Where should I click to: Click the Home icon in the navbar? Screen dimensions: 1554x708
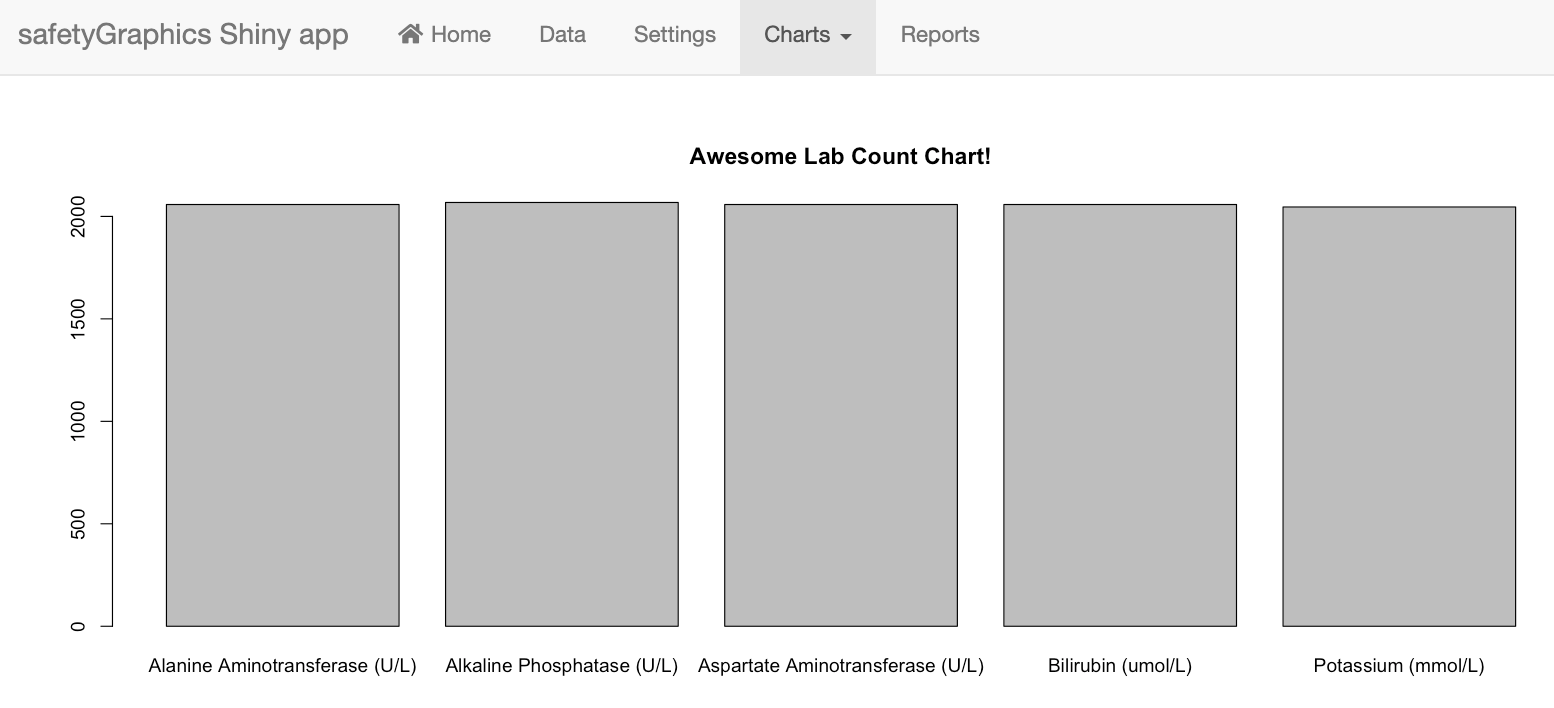pyautogui.click(x=410, y=33)
